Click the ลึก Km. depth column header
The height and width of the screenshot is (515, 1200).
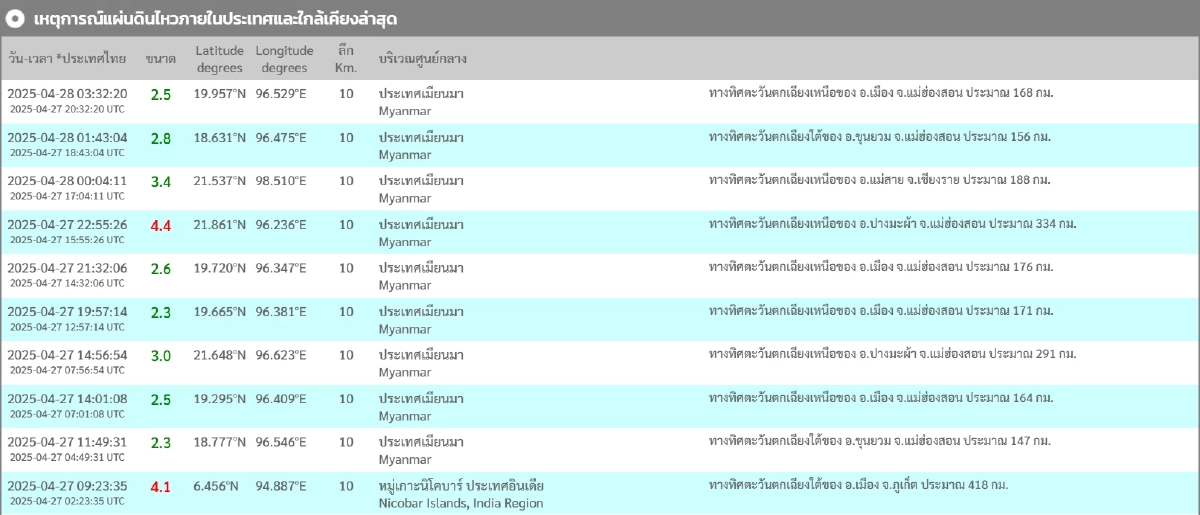click(x=346, y=59)
